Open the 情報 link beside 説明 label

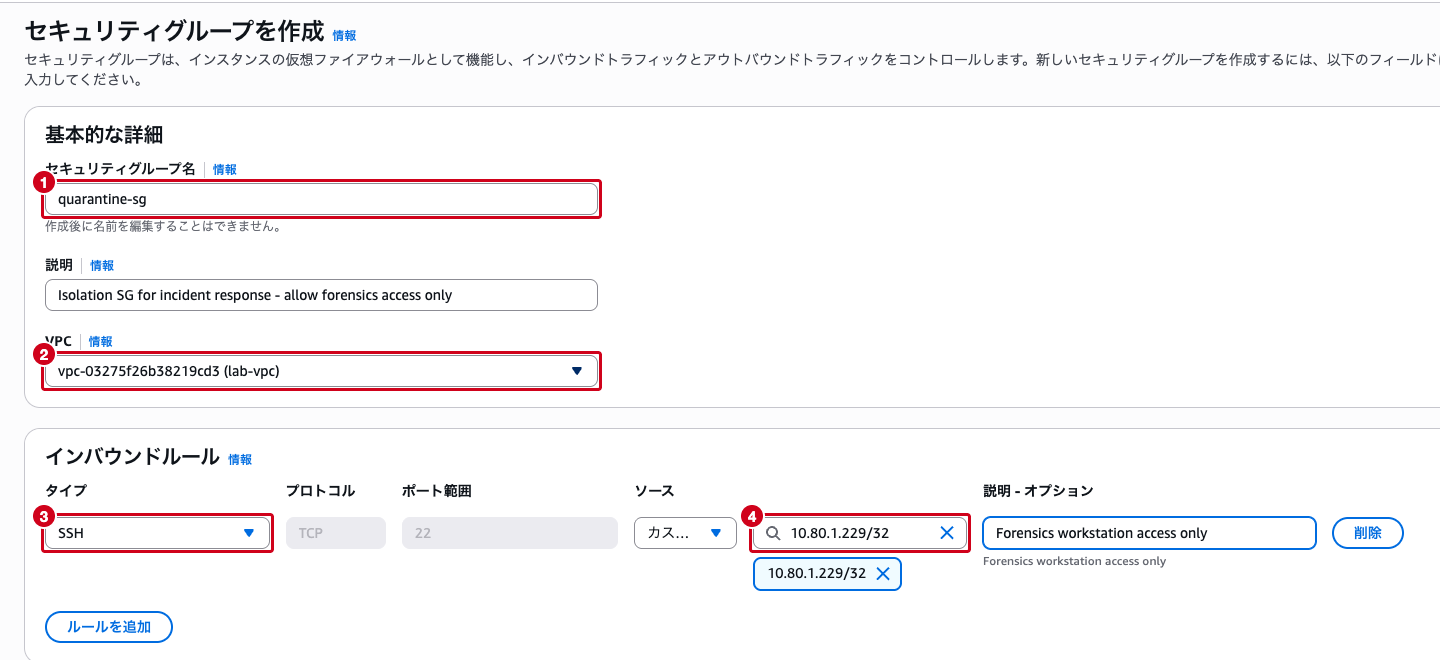102,266
